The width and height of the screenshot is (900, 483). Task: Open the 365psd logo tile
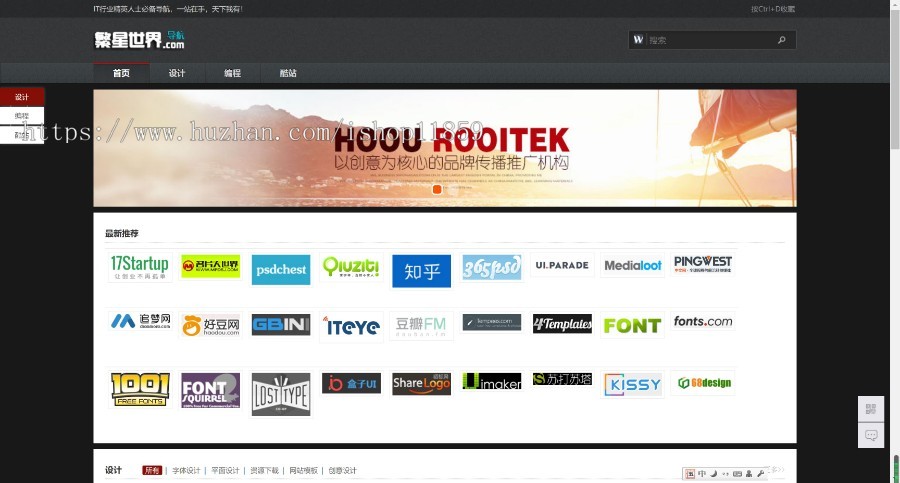492,267
